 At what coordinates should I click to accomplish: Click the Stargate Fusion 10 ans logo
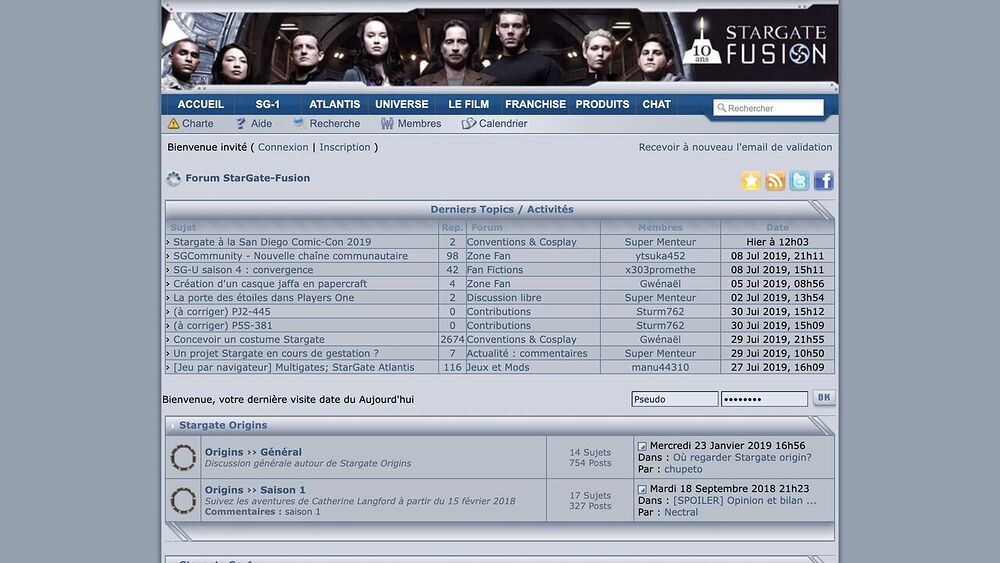click(x=762, y=46)
